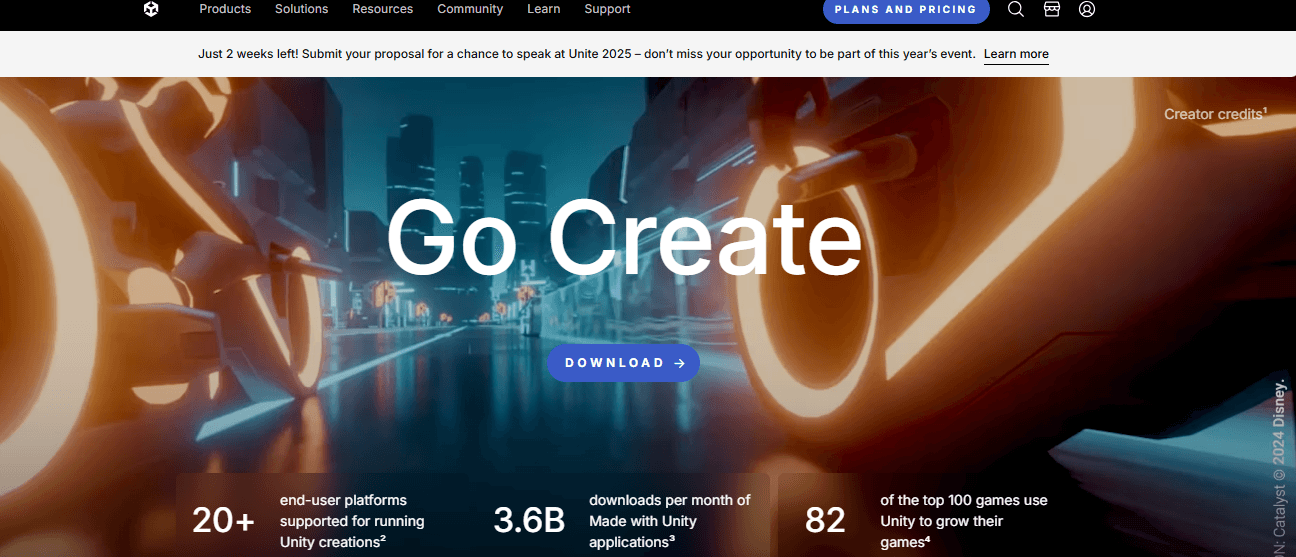Screen dimensions: 1296x557
Task: Follow the Learn more link in banner
Action: coord(1016,54)
